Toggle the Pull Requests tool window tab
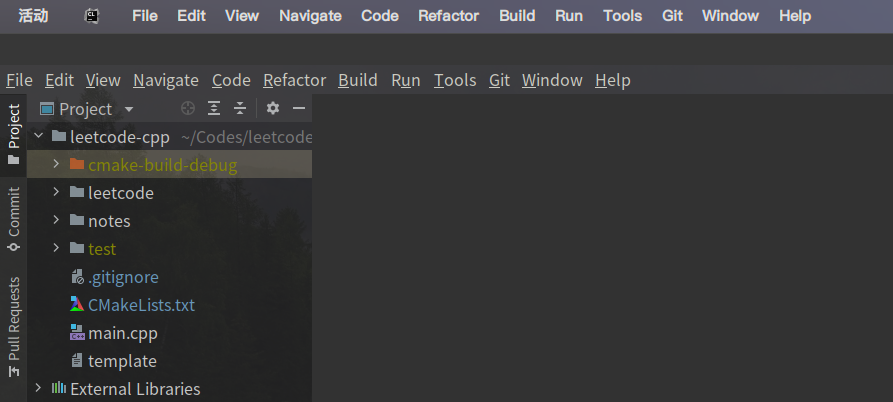Screen dimensions: 893x402 (14, 327)
